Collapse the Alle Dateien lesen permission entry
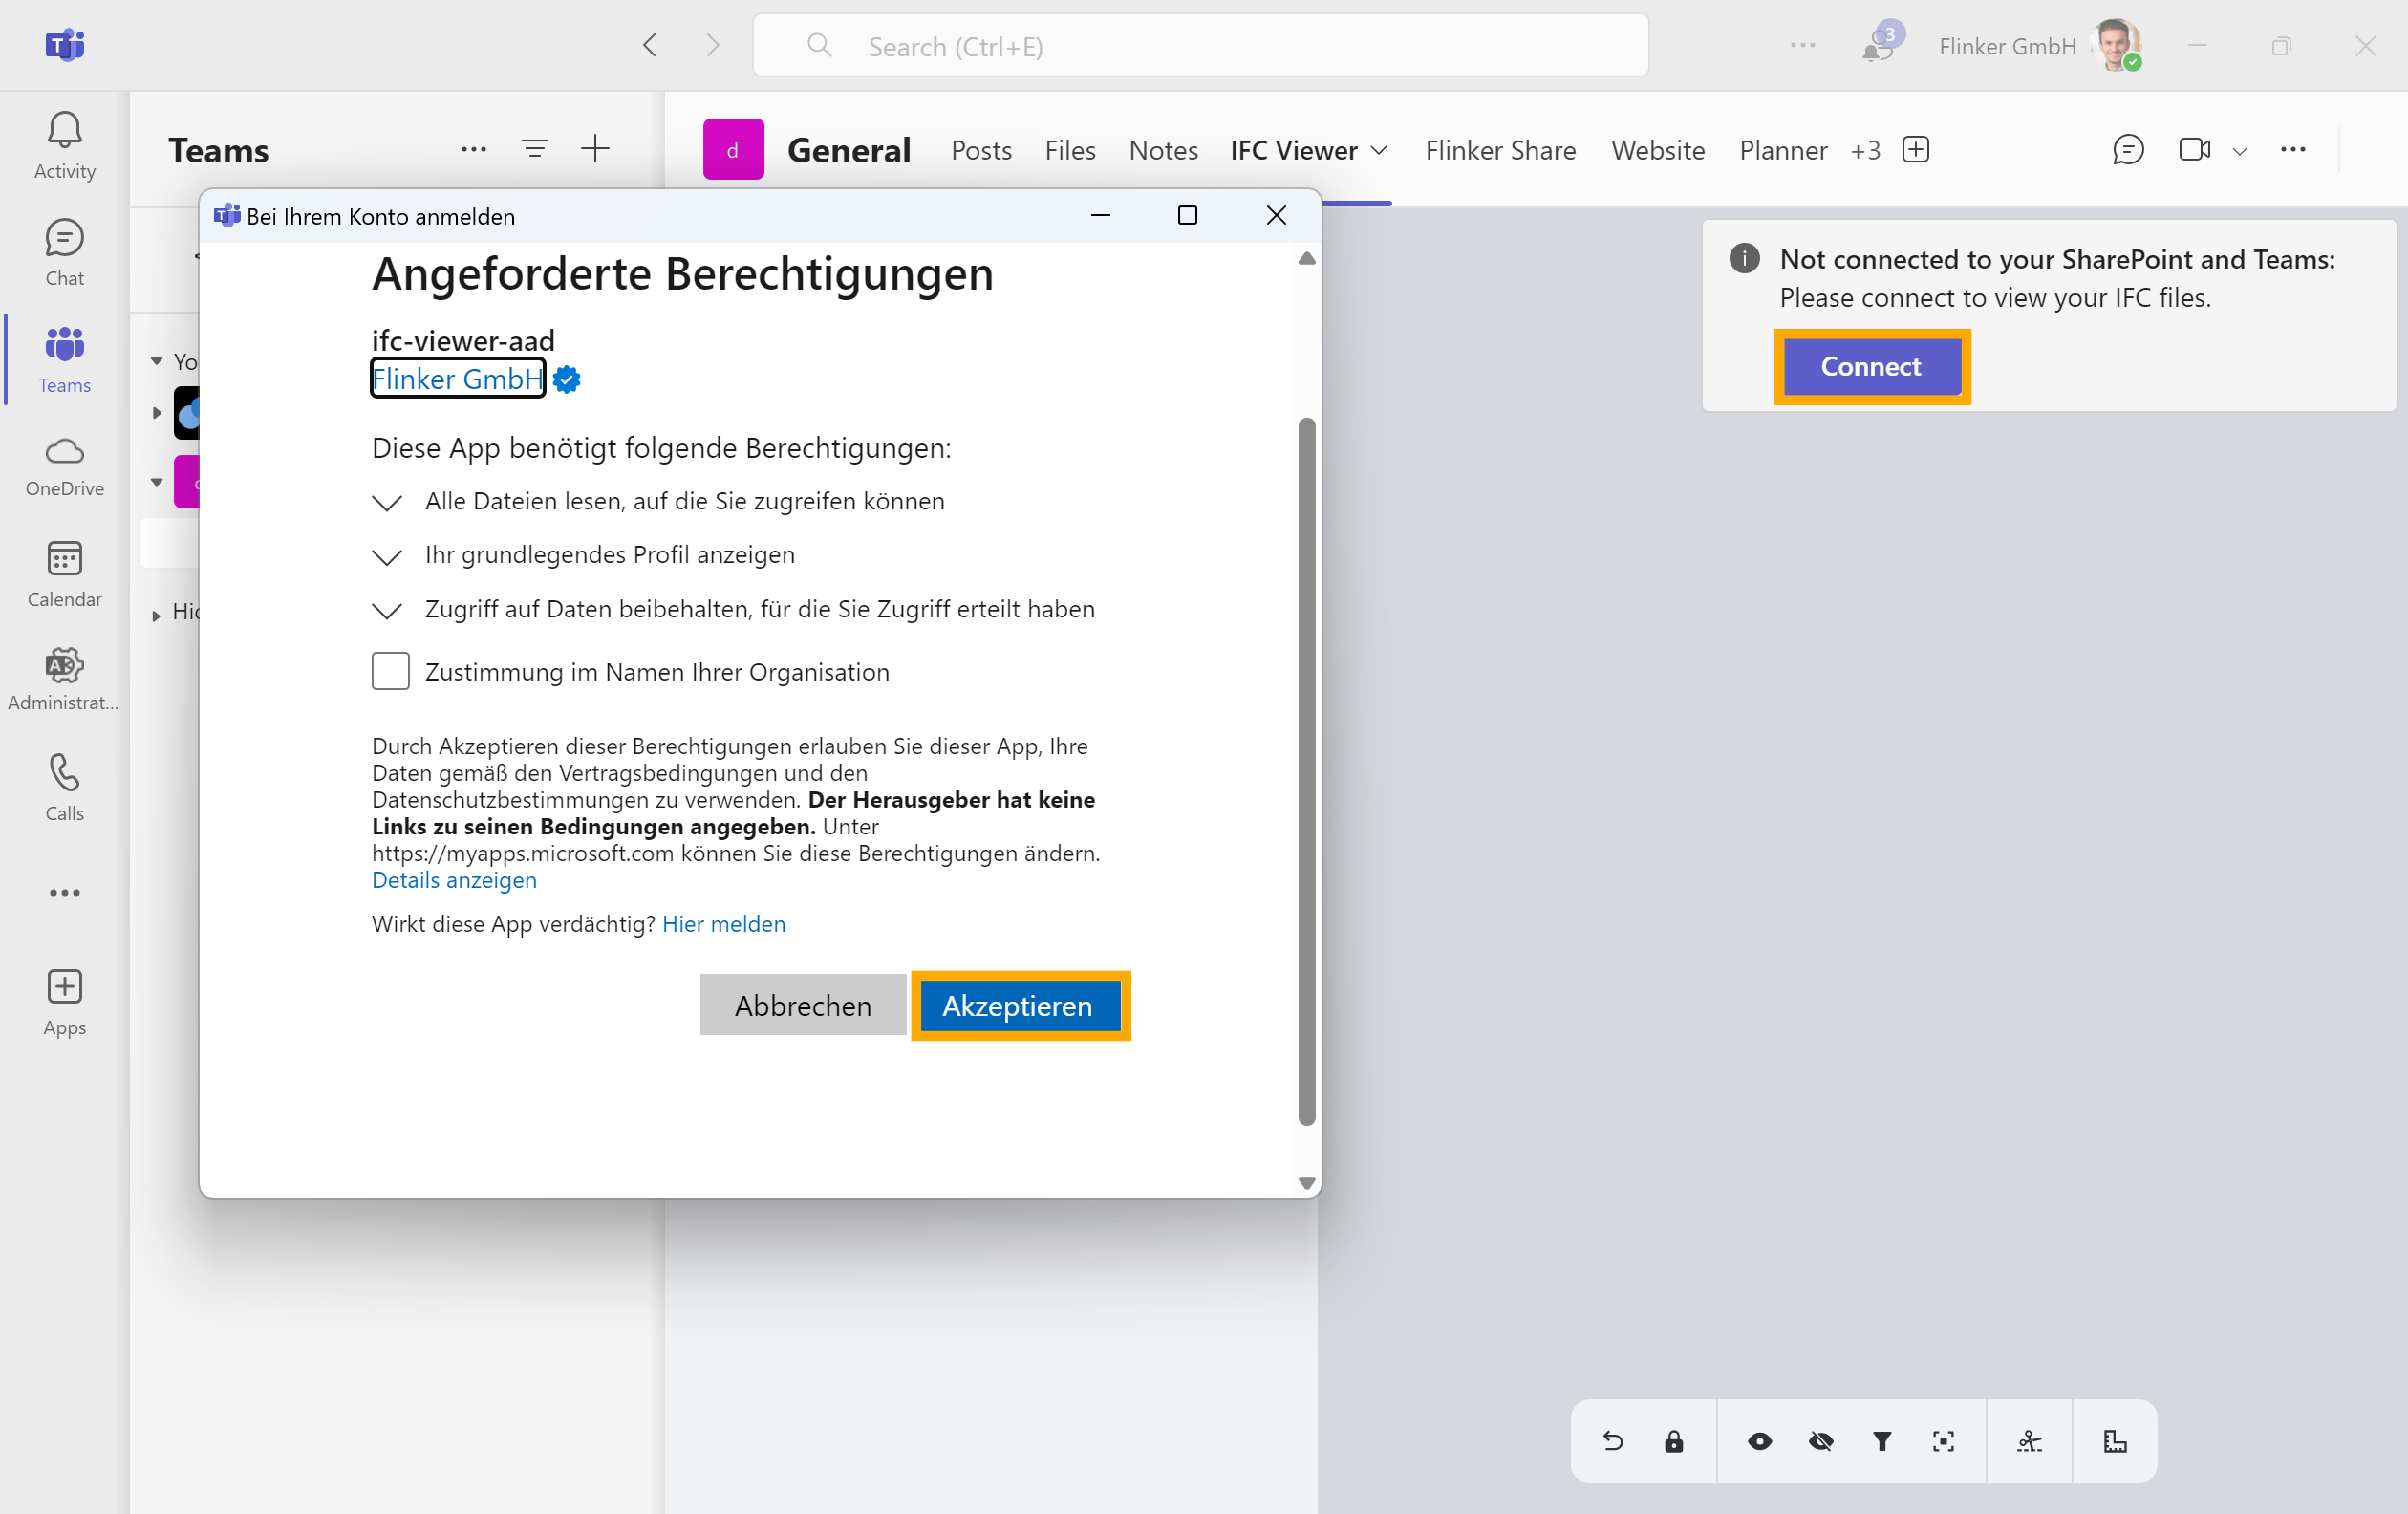 coord(387,503)
